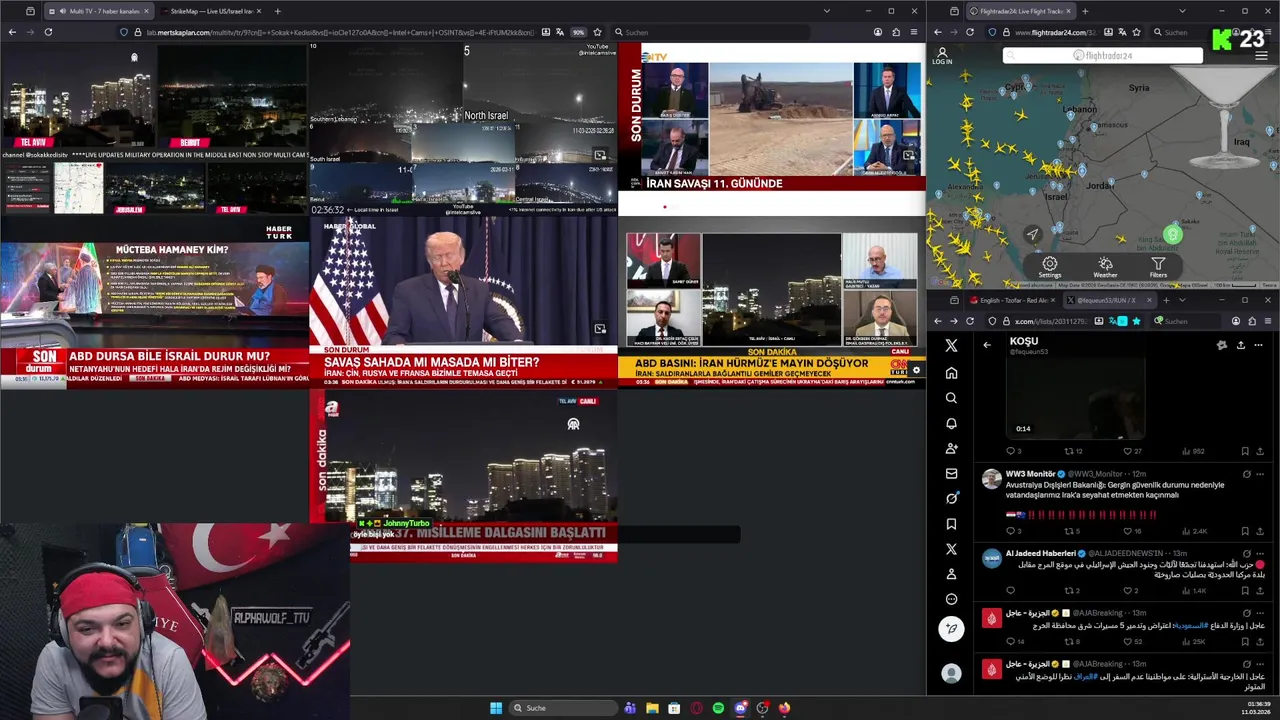Viewport: 1280px width, 720px height.
Task: Switch to the StrikeMap tab
Action: click(210, 11)
